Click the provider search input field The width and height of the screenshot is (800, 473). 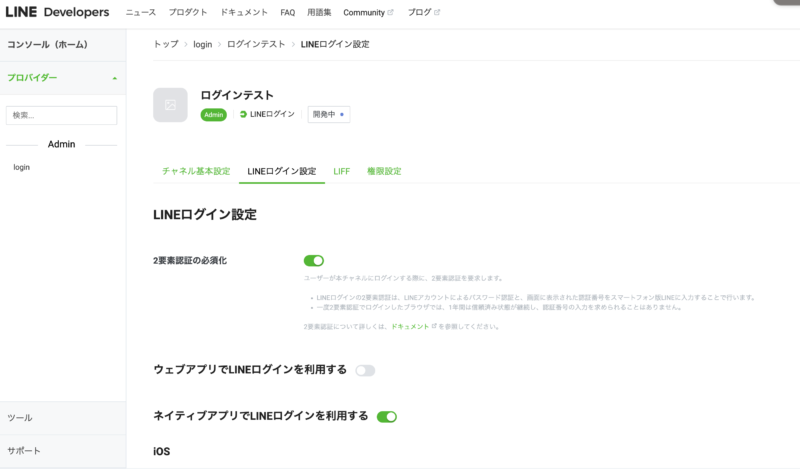click(x=62, y=116)
